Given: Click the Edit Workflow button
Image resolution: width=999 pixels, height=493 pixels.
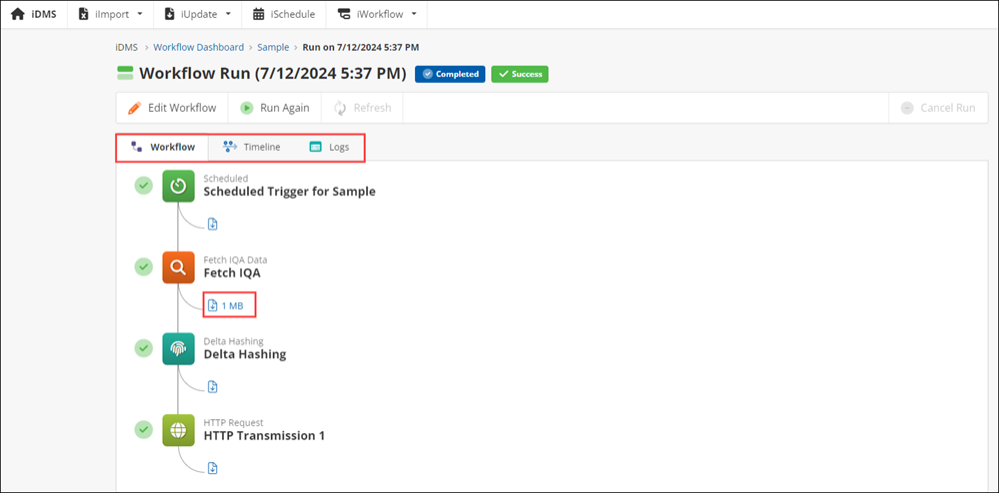Looking at the screenshot, I should (x=172, y=108).
